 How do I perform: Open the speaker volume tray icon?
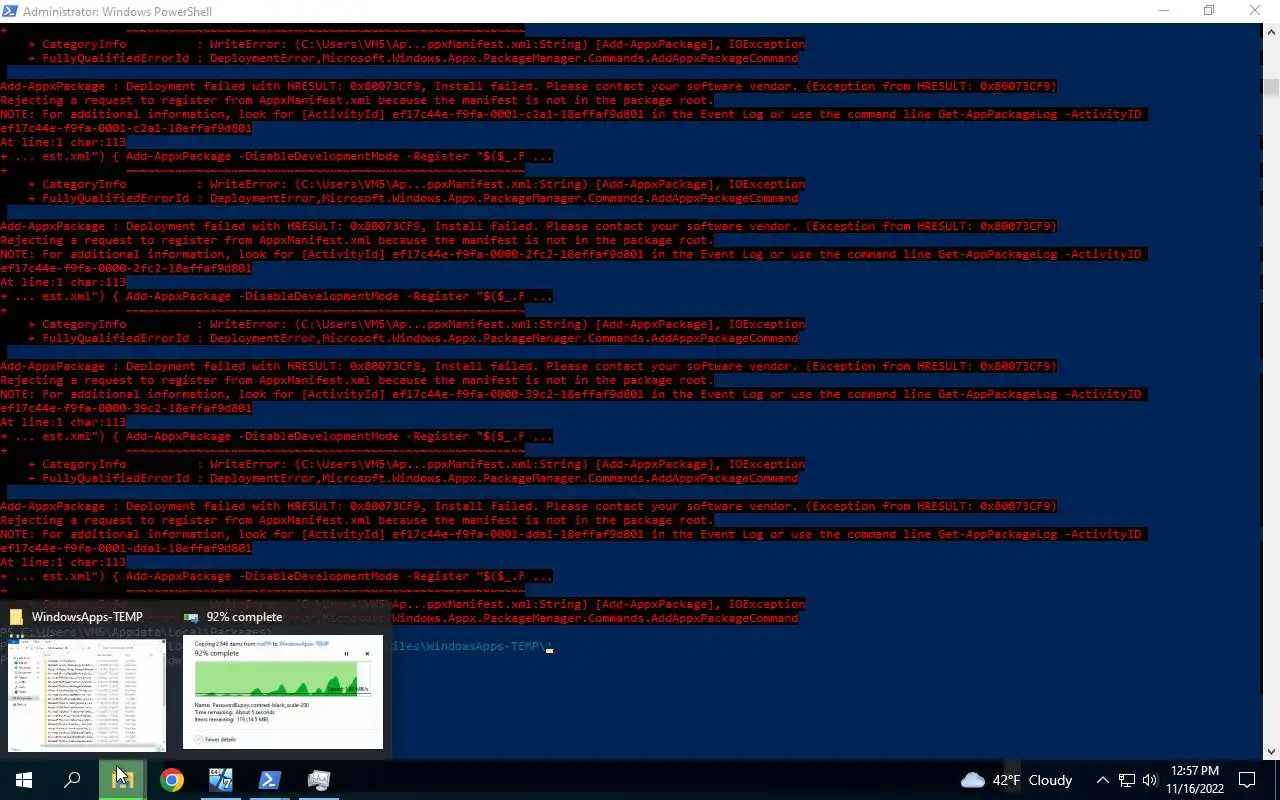coord(1150,780)
